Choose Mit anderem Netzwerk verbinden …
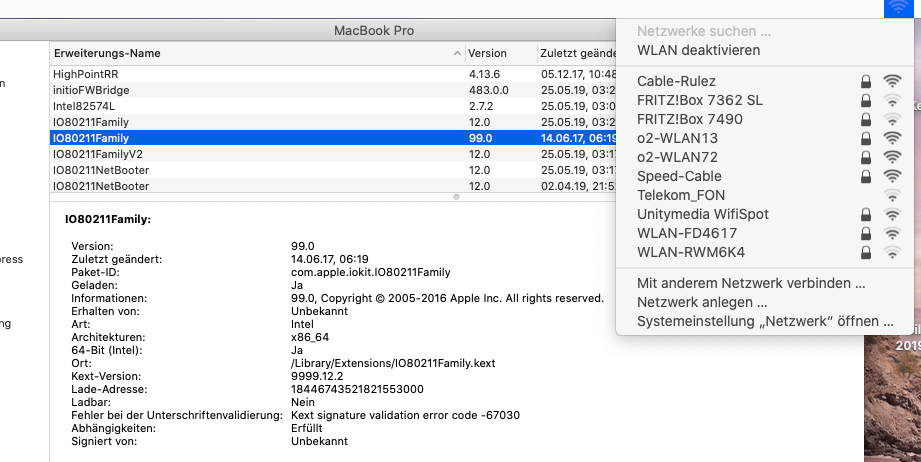The image size is (921, 462). pyautogui.click(x=750, y=283)
